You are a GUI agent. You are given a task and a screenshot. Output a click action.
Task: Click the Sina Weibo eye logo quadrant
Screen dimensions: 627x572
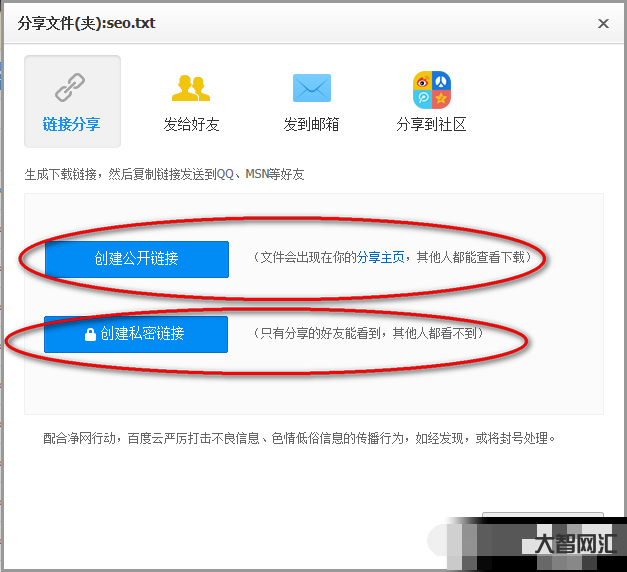[423, 81]
